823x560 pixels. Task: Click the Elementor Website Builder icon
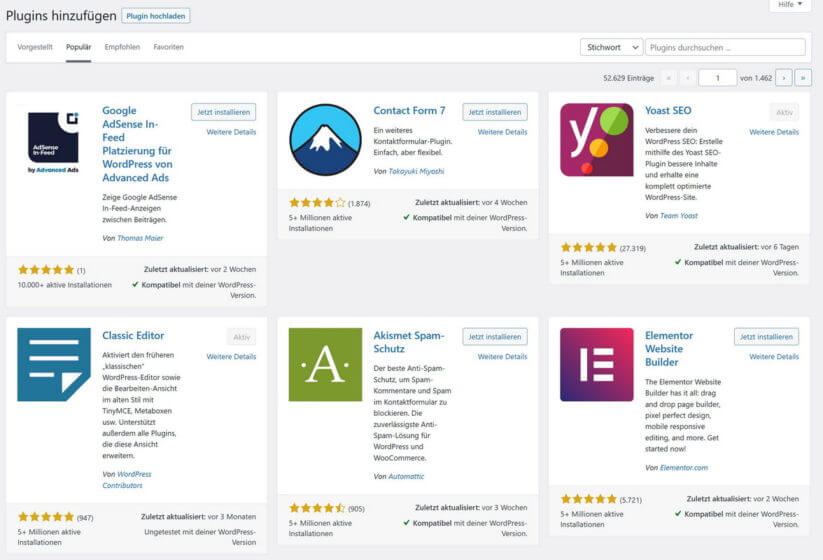pyautogui.click(x=596, y=364)
